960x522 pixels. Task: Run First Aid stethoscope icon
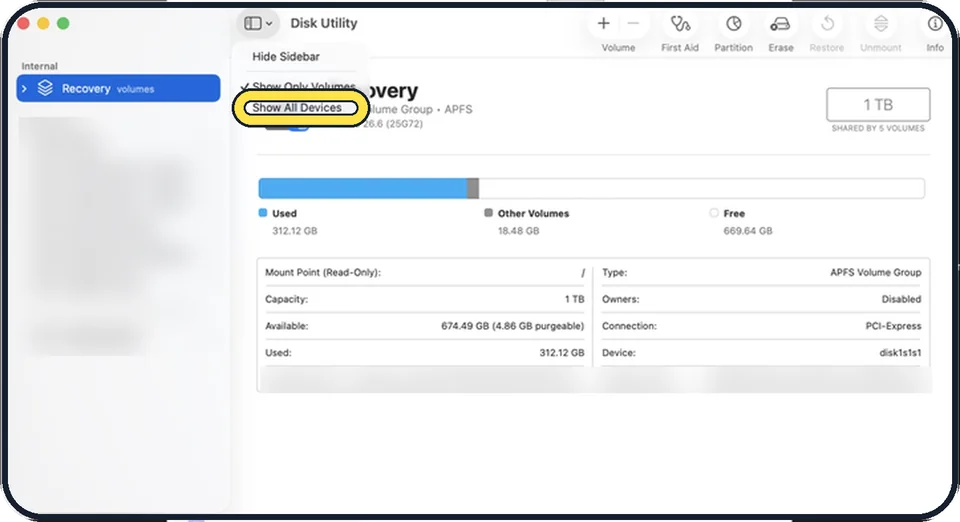680,24
